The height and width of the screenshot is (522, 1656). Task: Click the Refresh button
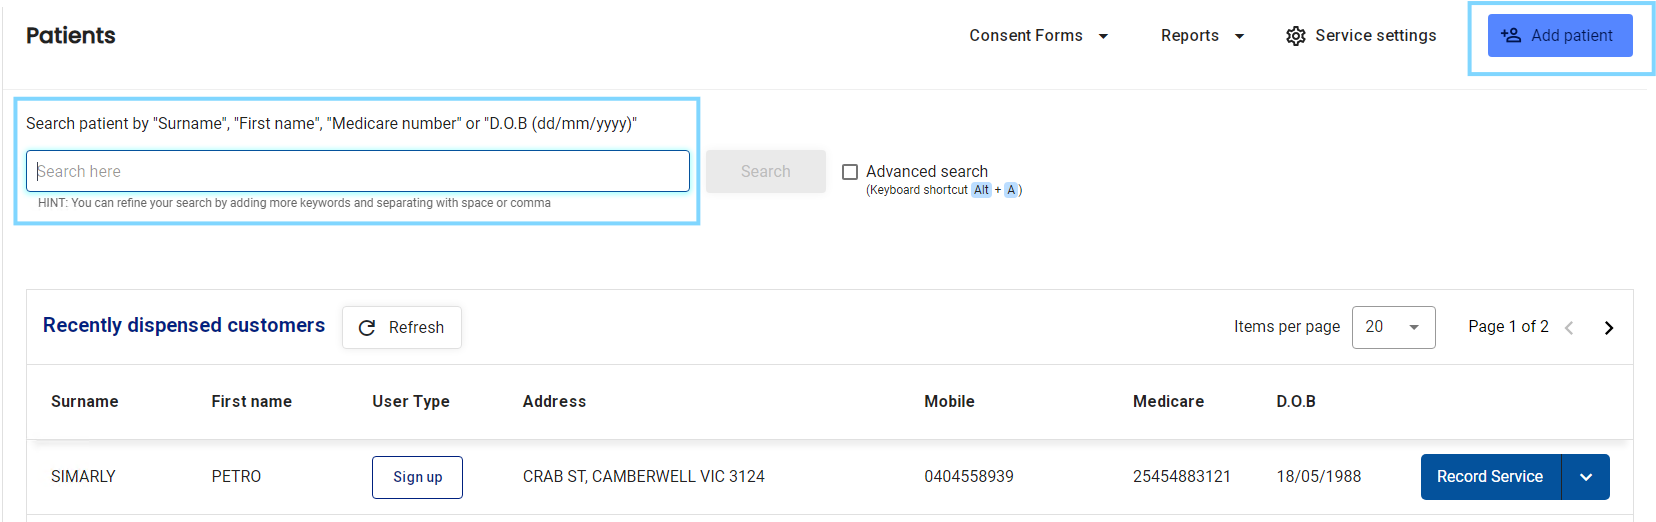tap(402, 328)
